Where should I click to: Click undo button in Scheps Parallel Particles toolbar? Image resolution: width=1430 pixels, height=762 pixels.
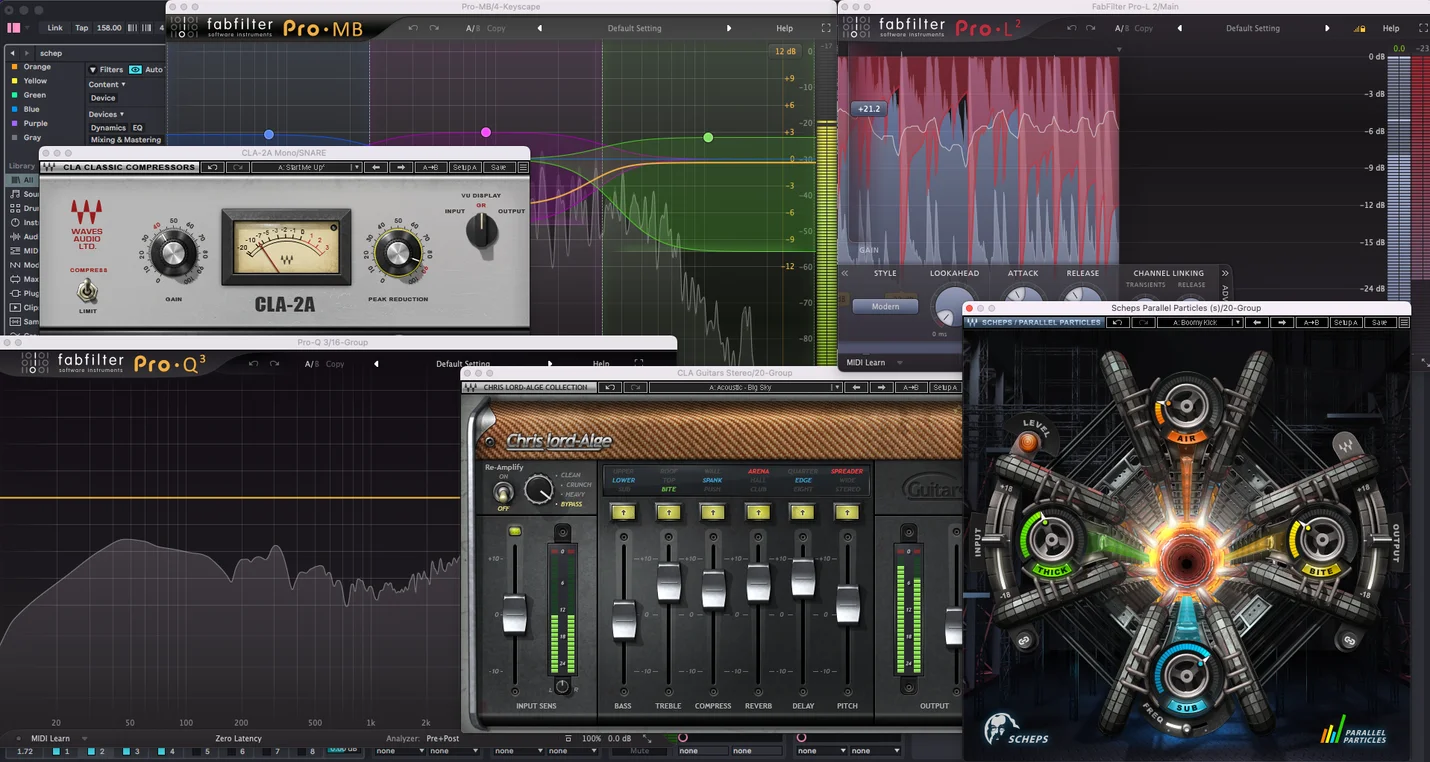[x=1119, y=322]
